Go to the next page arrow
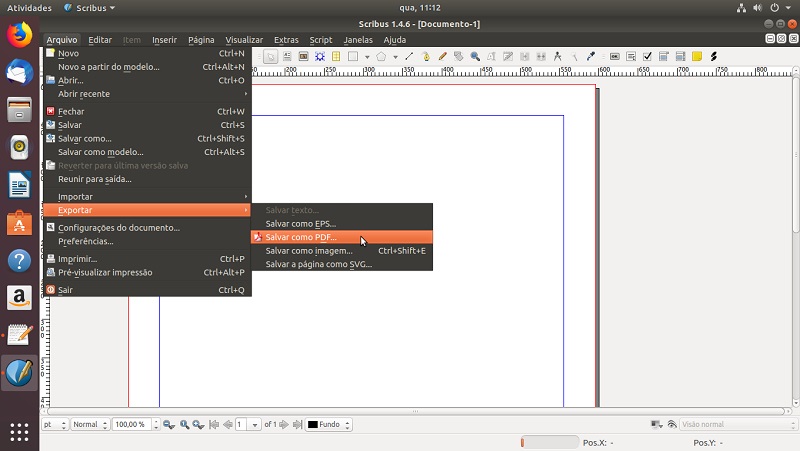This screenshot has width=800, height=451. pos(284,424)
